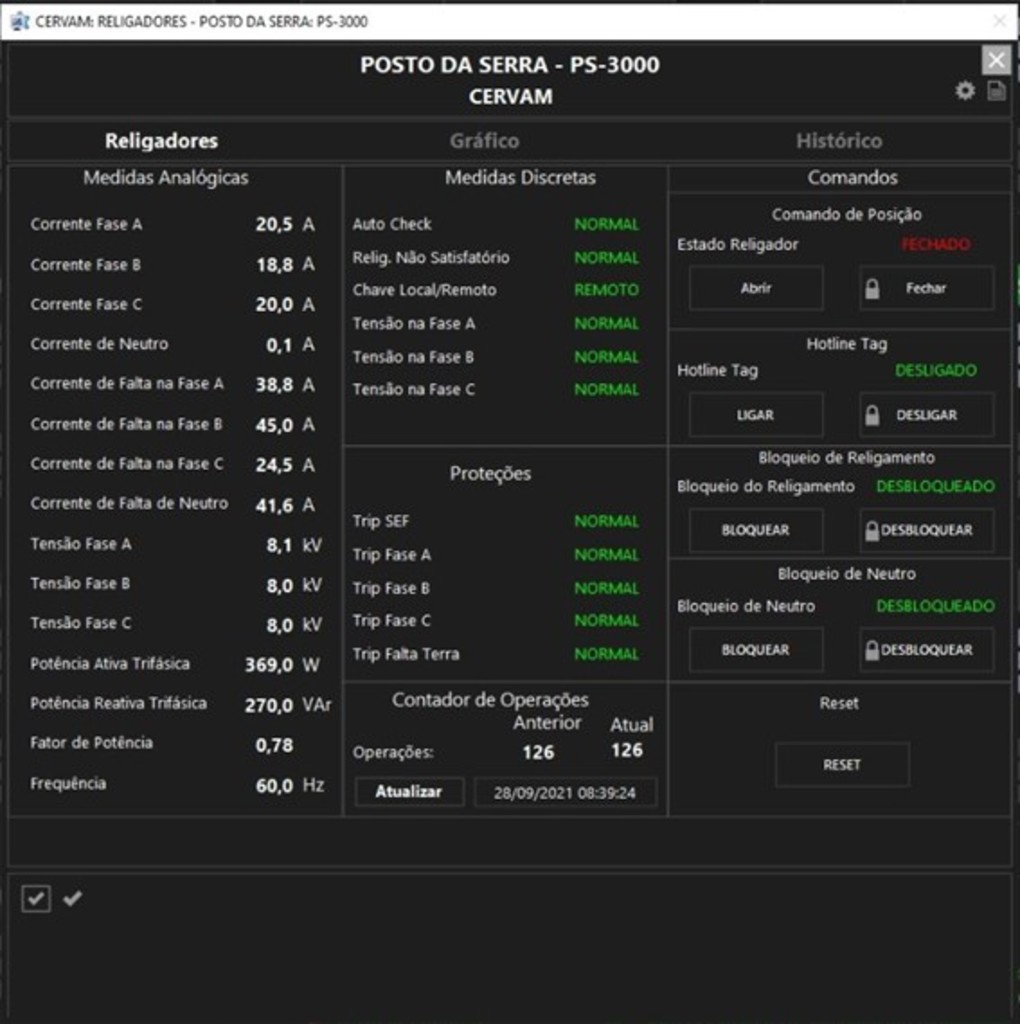Click Atualizar to refresh operations counter

(409, 792)
